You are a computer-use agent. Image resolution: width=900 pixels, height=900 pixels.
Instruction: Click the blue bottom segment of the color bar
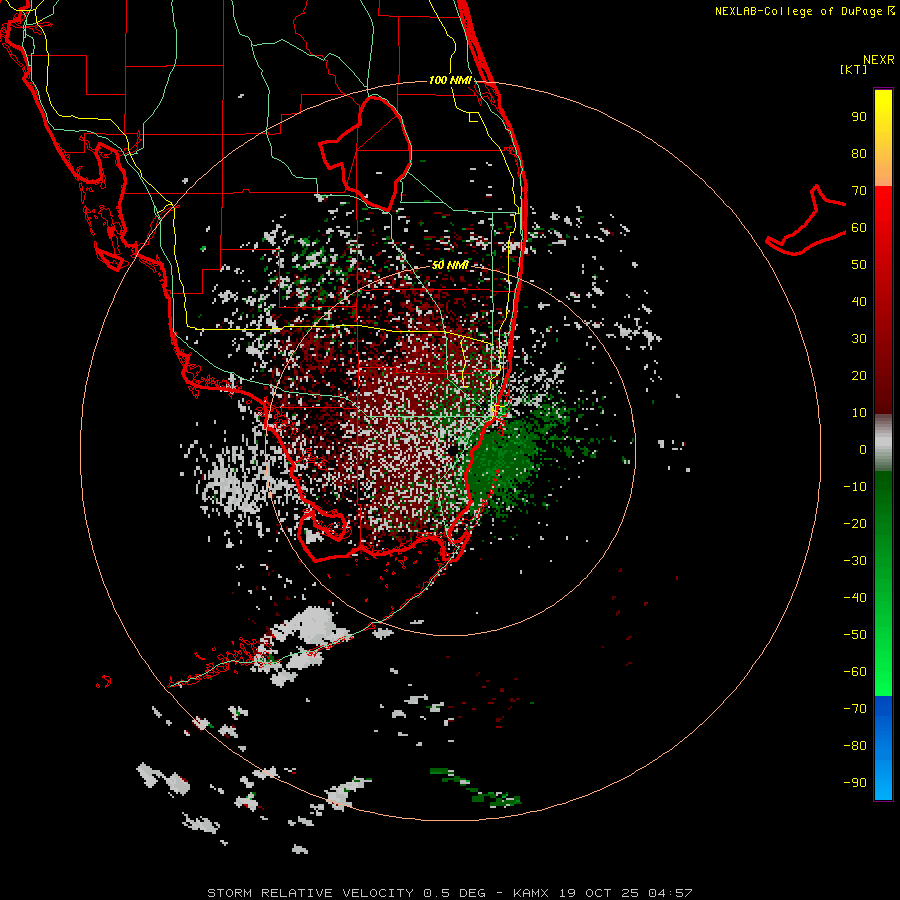(883, 748)
